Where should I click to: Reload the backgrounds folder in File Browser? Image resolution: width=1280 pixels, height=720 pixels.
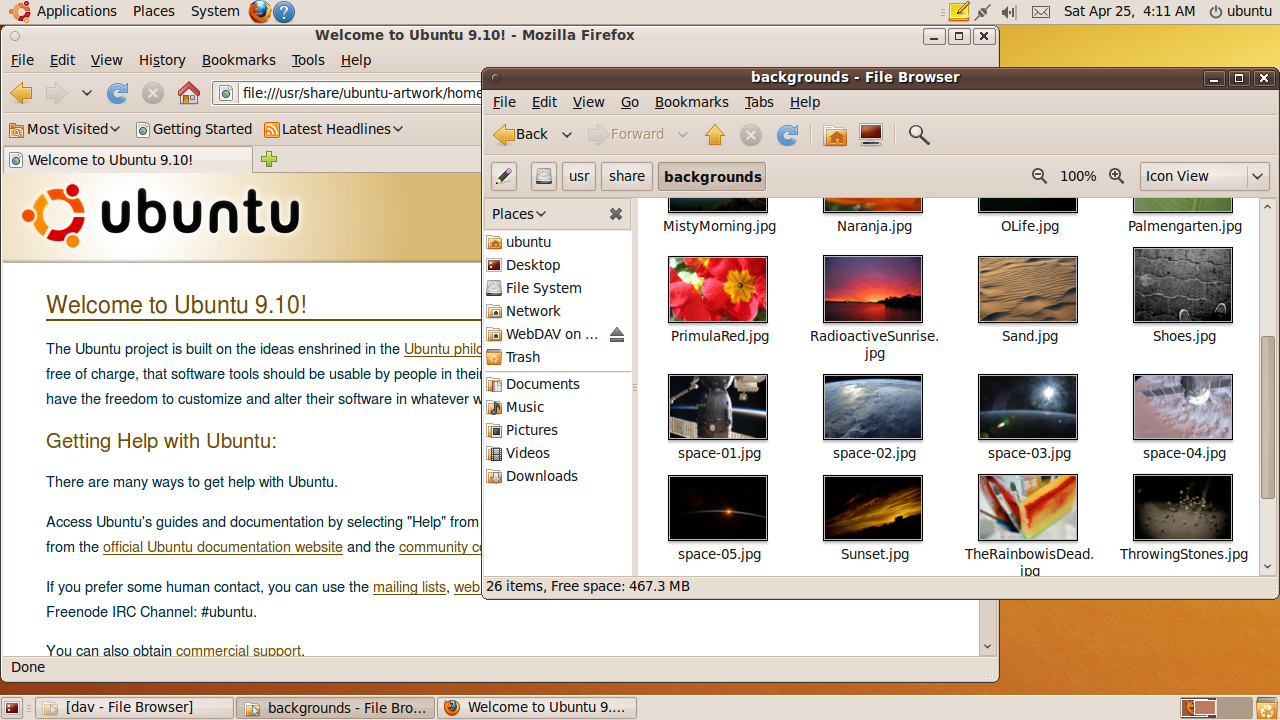point(787,135)
